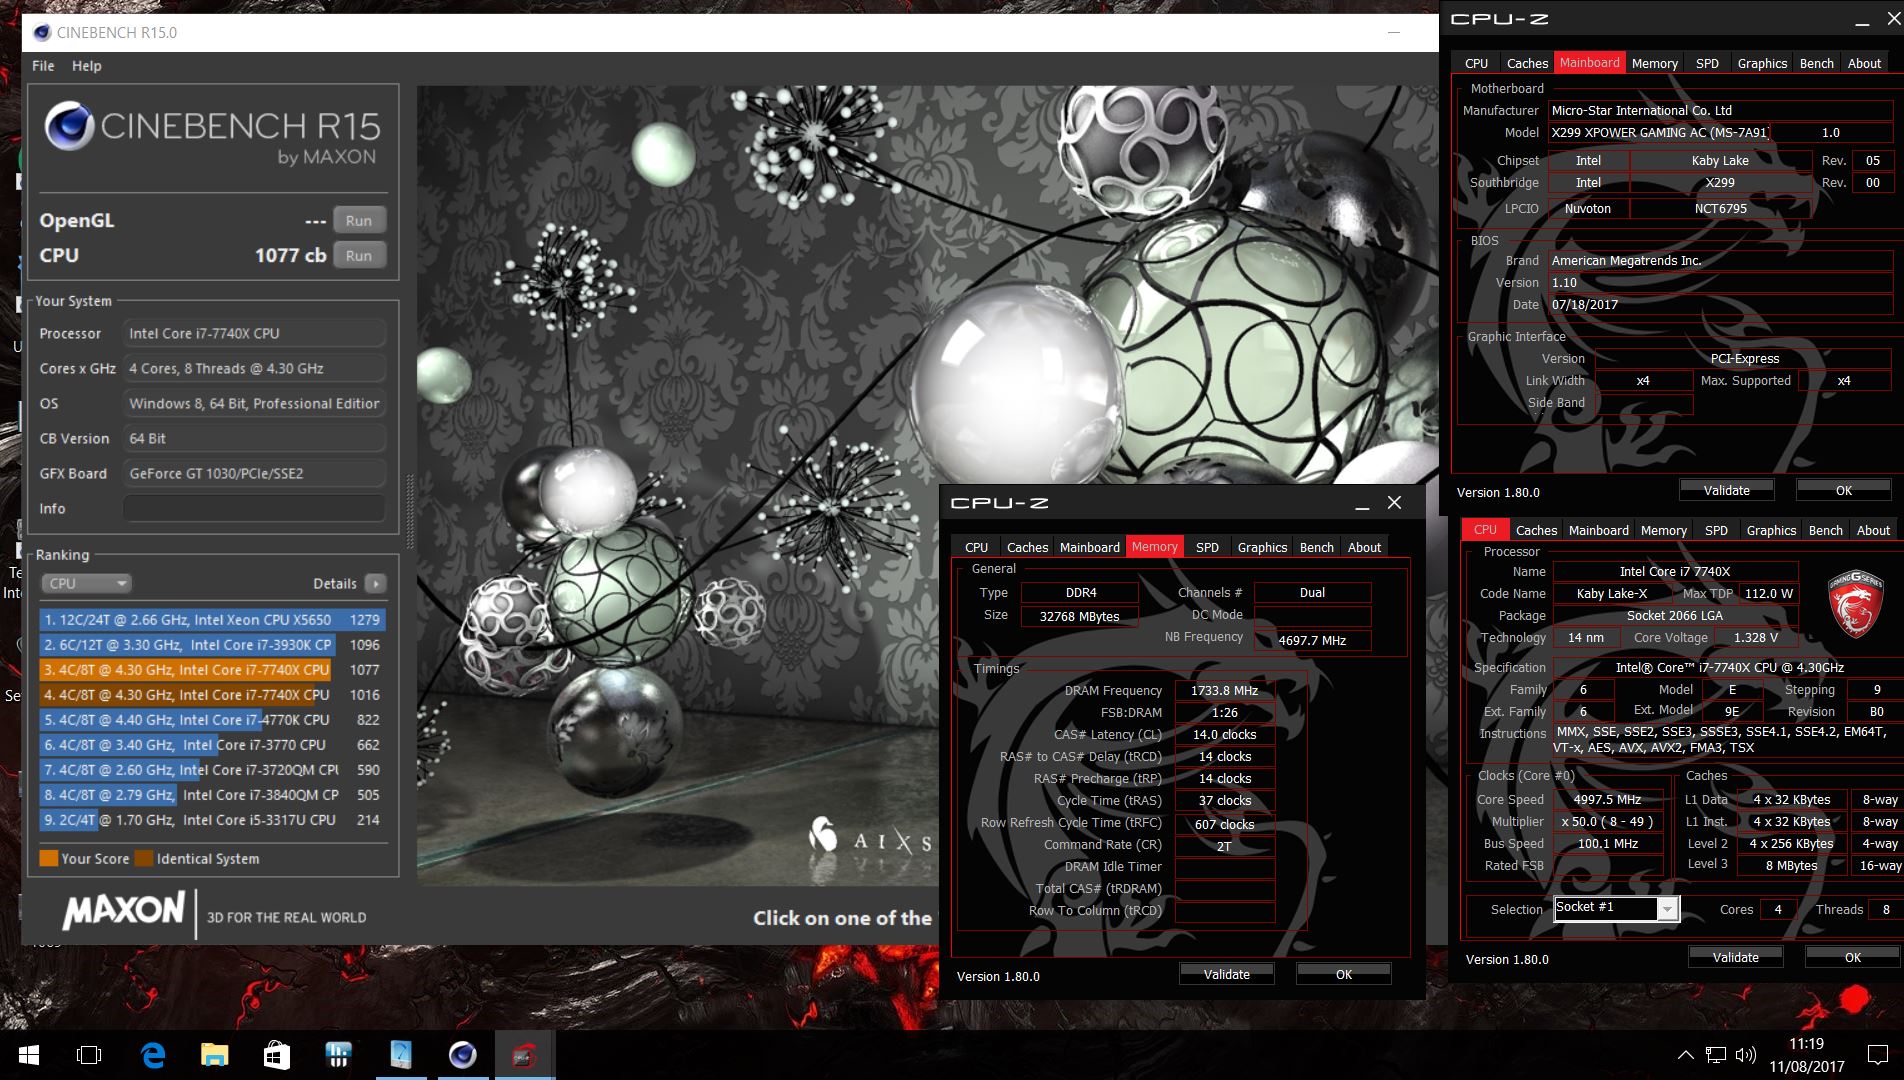Run the CPU benchmark
Viewport: 1904px width, 1080px height.
tap(359, 255)
